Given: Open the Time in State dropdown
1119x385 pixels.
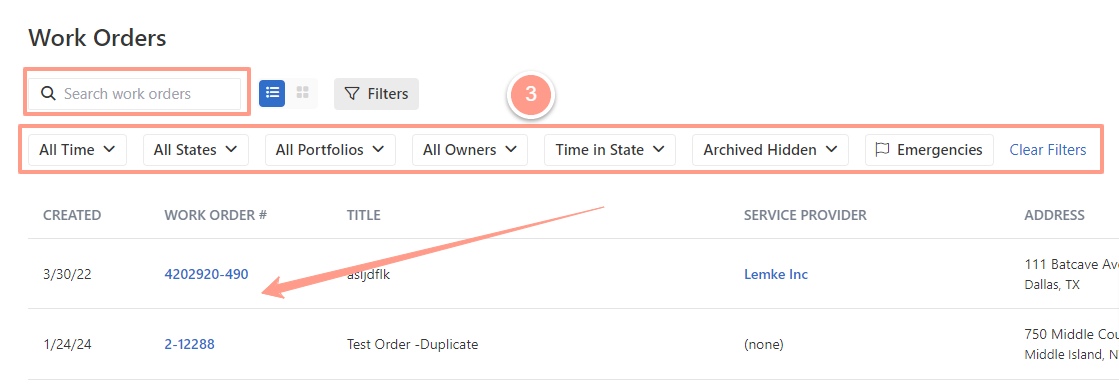Looking at the screenshot, I should (x=610, y=150).
